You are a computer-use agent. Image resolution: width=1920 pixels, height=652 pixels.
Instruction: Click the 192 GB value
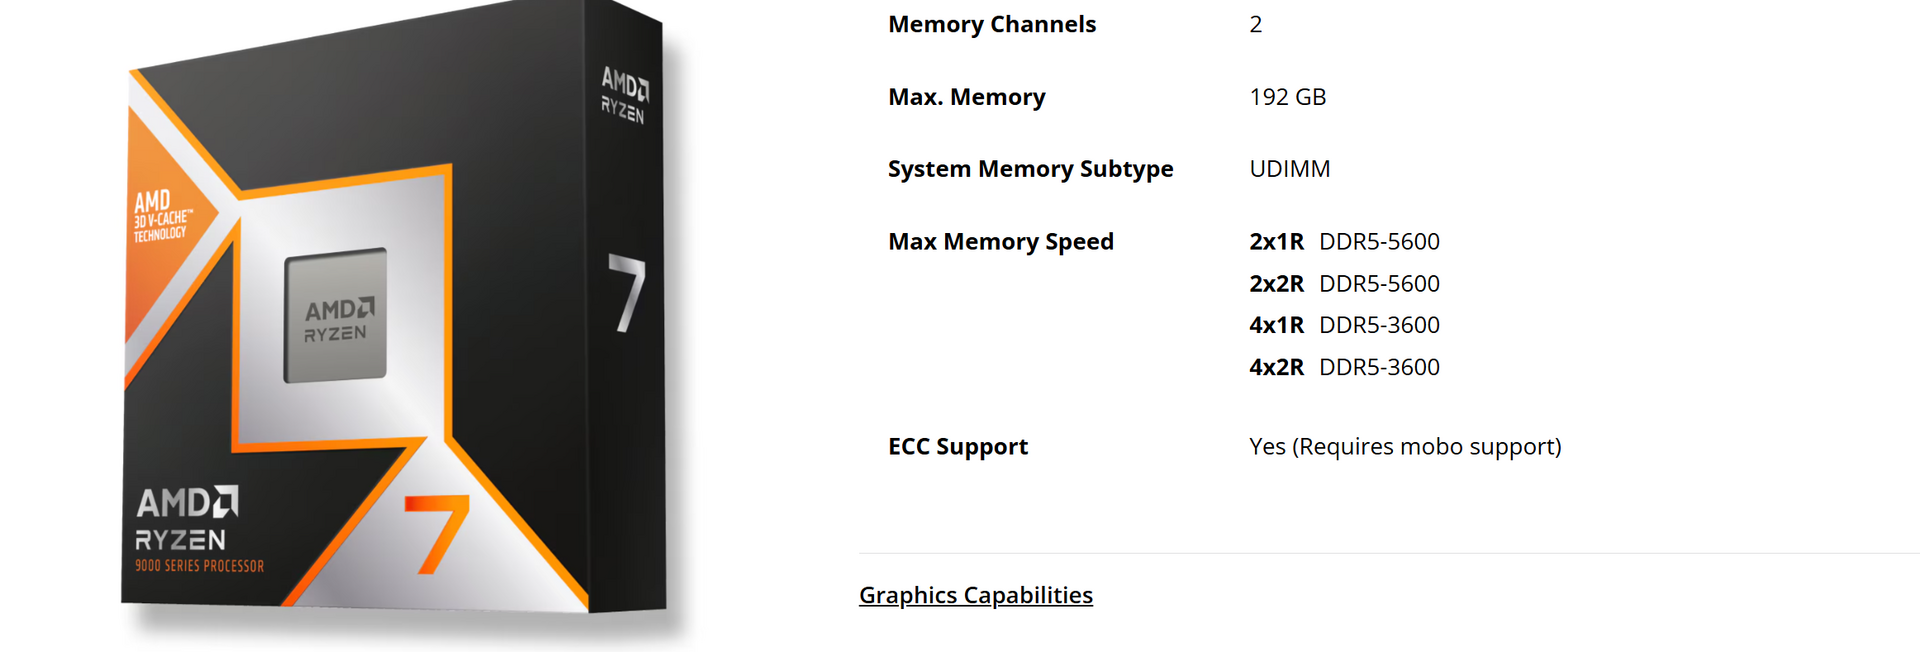(1287, 97)
